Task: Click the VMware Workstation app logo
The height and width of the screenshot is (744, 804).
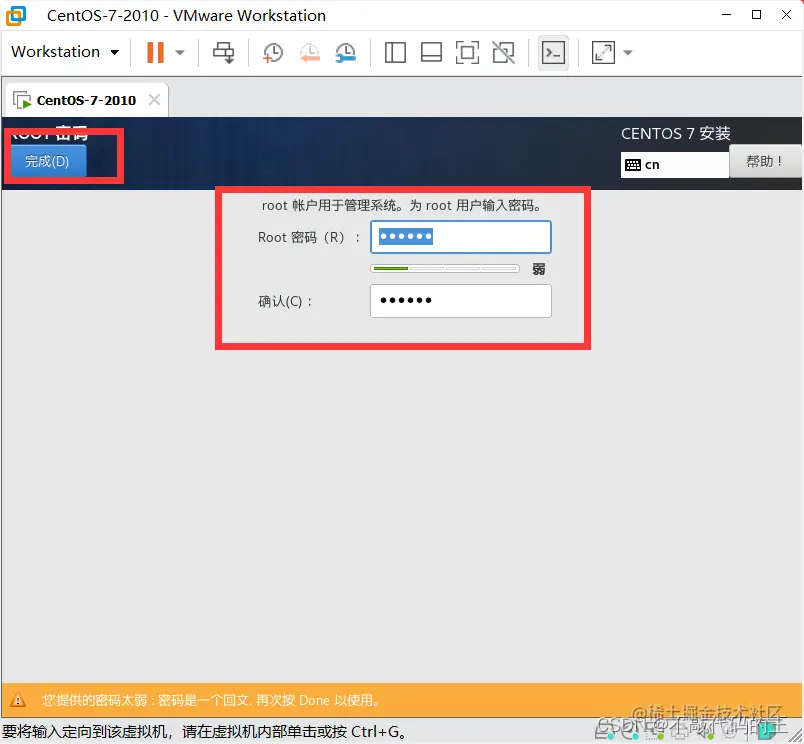Action: (x=15, y=15)
